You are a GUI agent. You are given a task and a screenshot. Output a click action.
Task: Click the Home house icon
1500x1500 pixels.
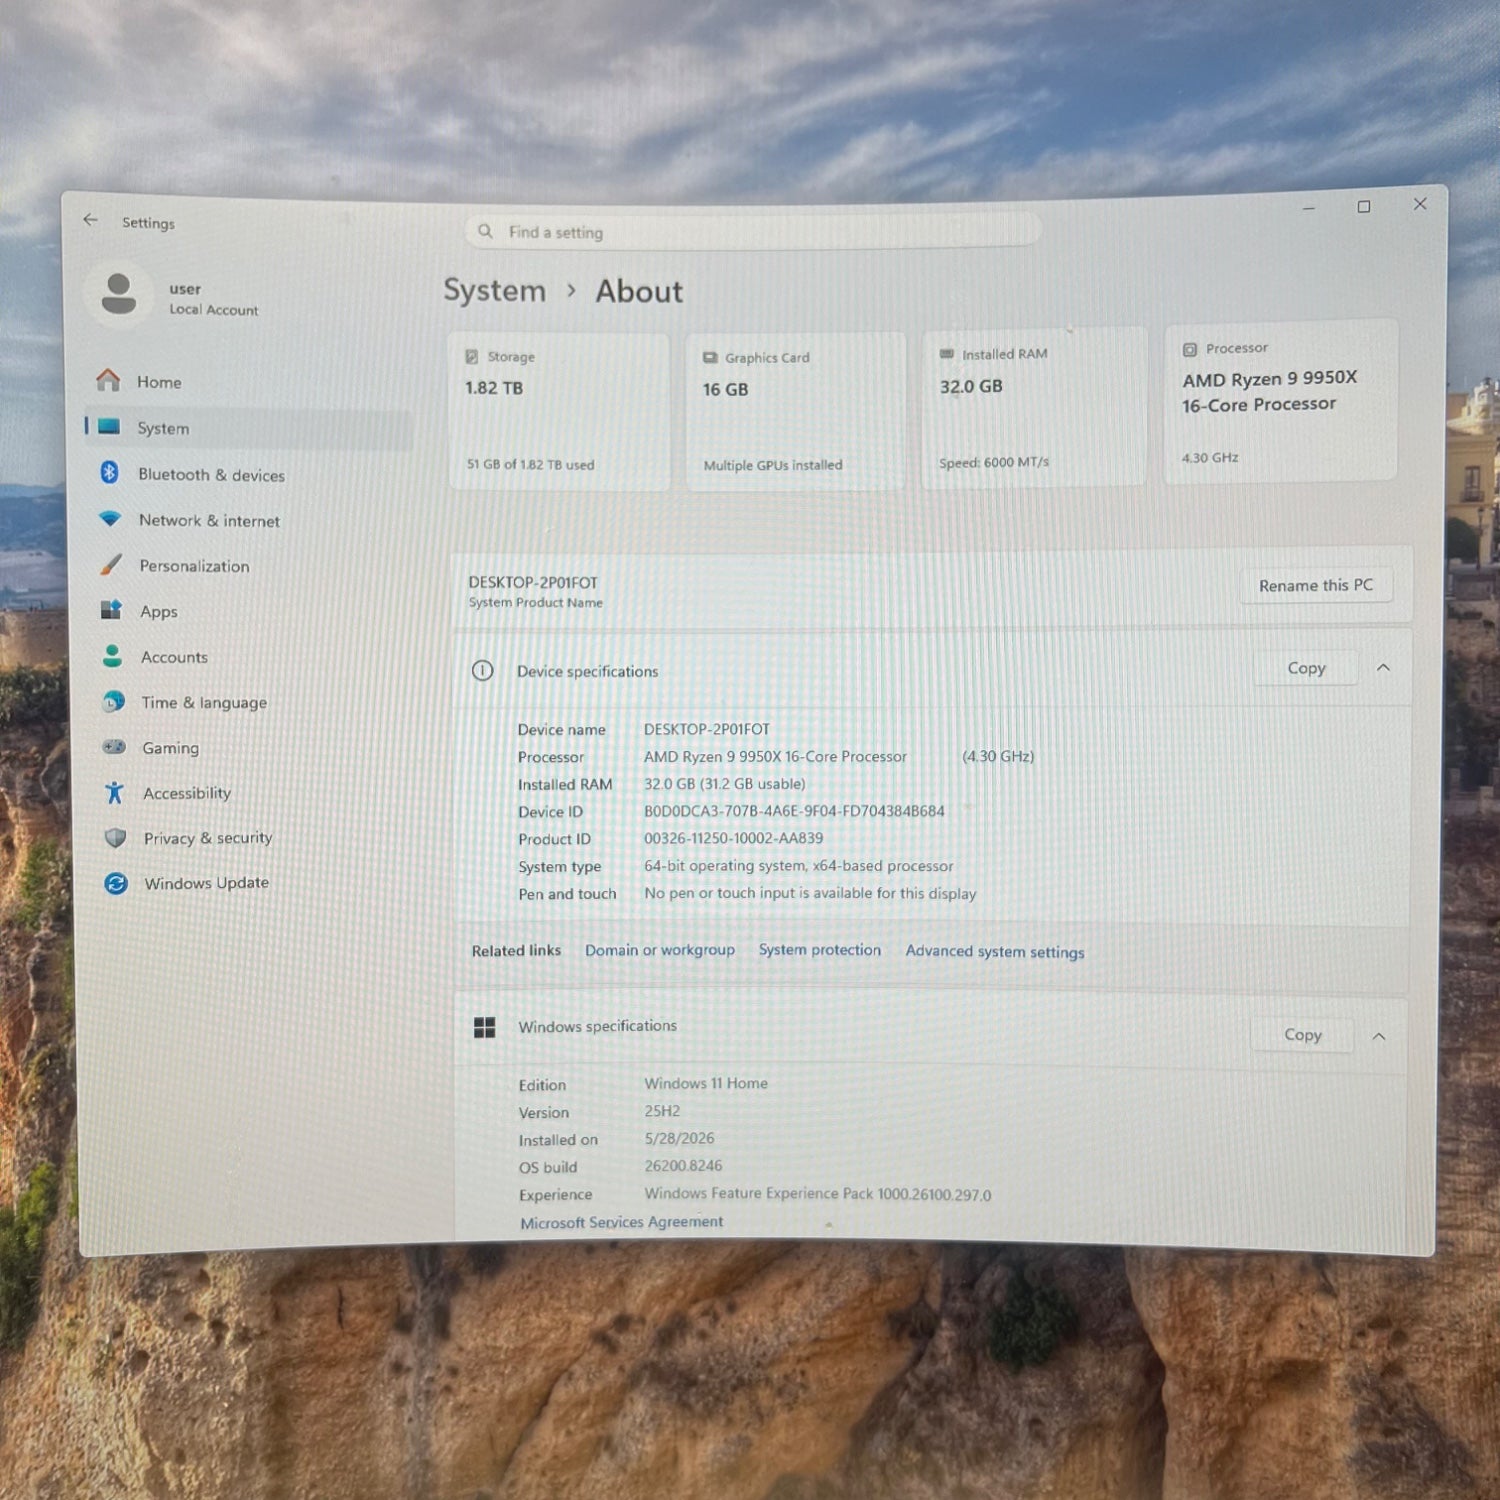108,380
